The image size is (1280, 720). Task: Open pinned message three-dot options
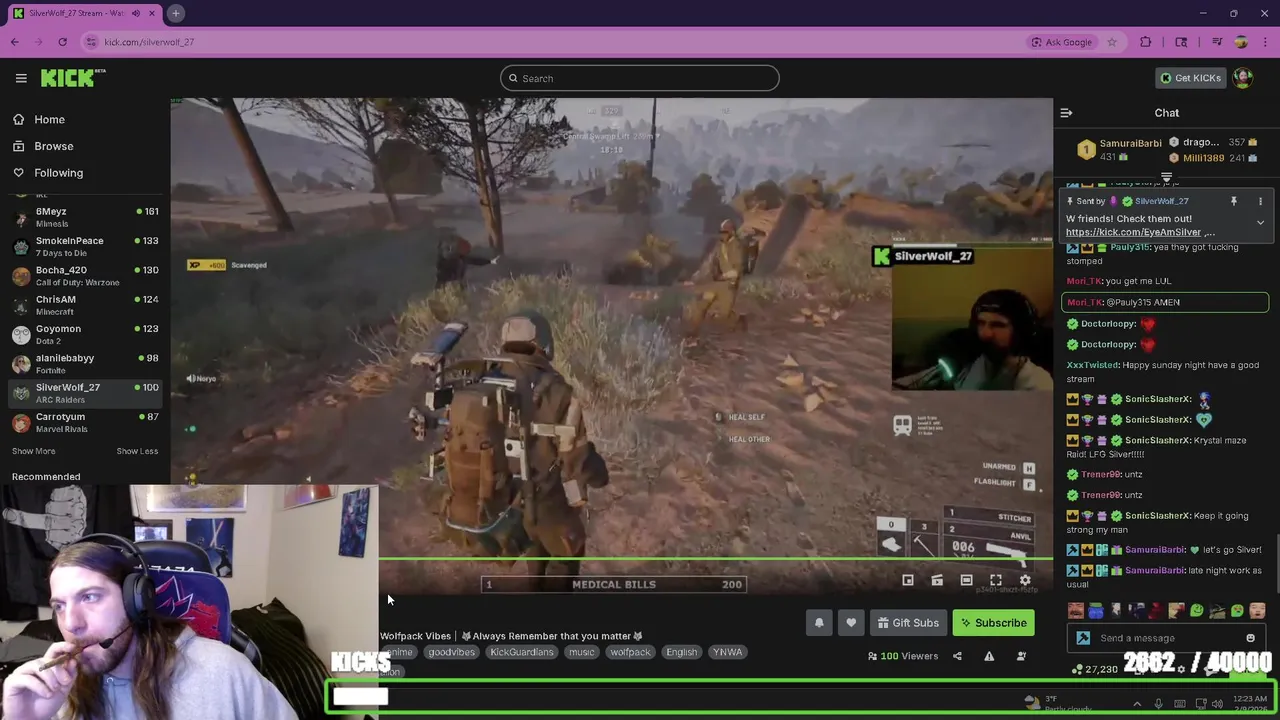[1260, 201]
